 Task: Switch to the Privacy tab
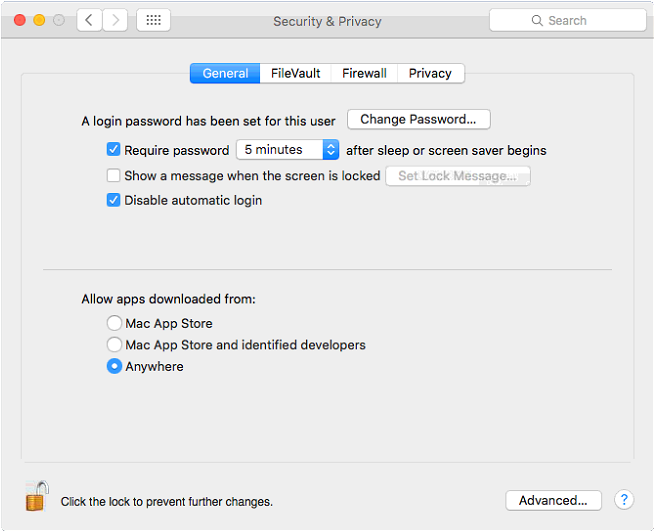click(430, 74)
